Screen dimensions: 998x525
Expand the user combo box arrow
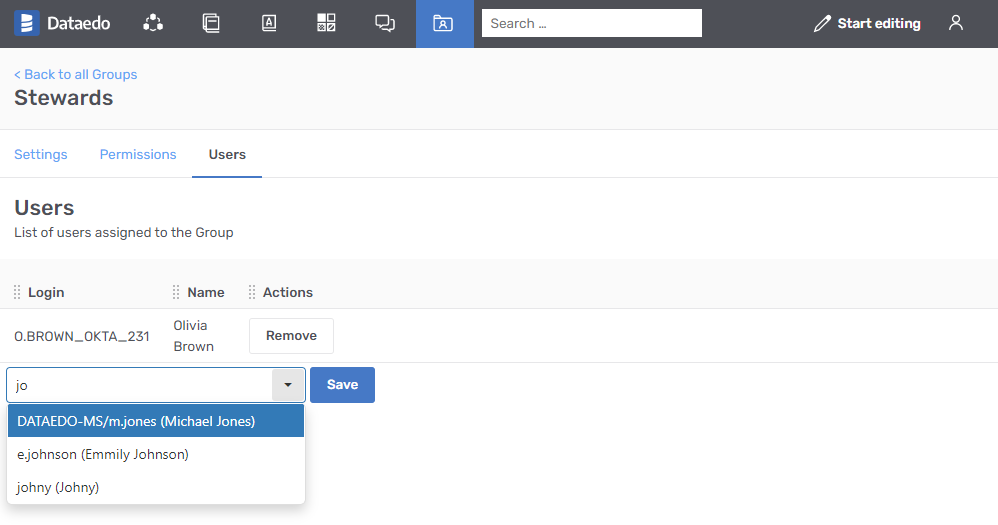(x=288, y=385)
